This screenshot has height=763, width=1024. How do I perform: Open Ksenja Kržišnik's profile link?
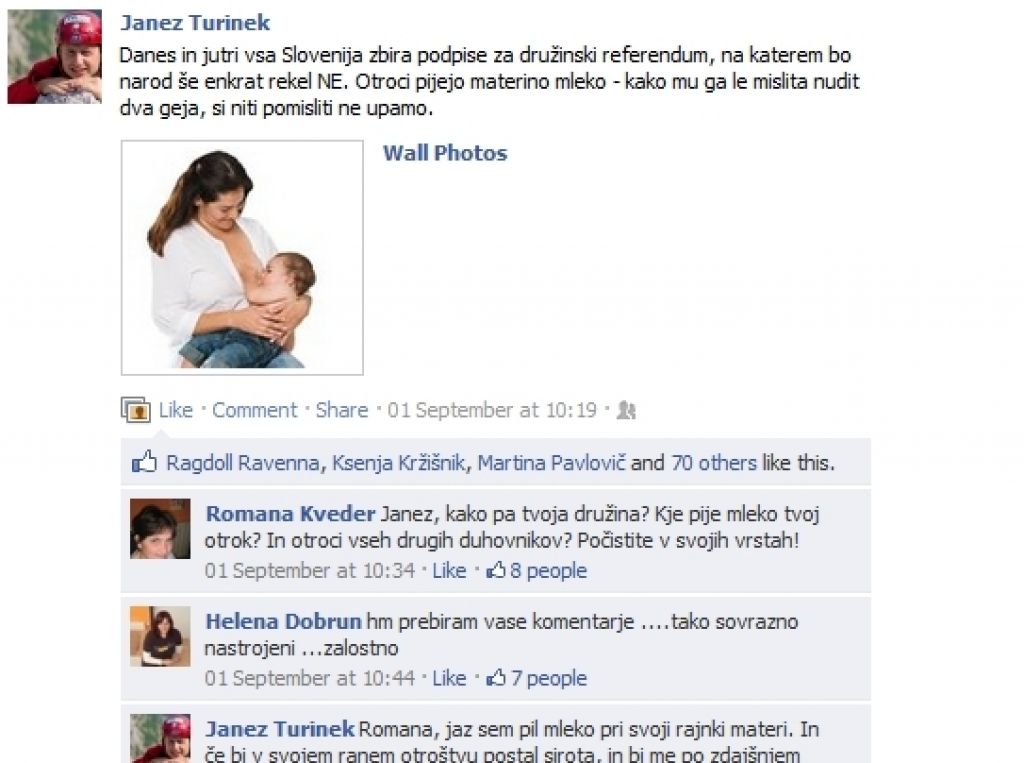coord(398,463)
